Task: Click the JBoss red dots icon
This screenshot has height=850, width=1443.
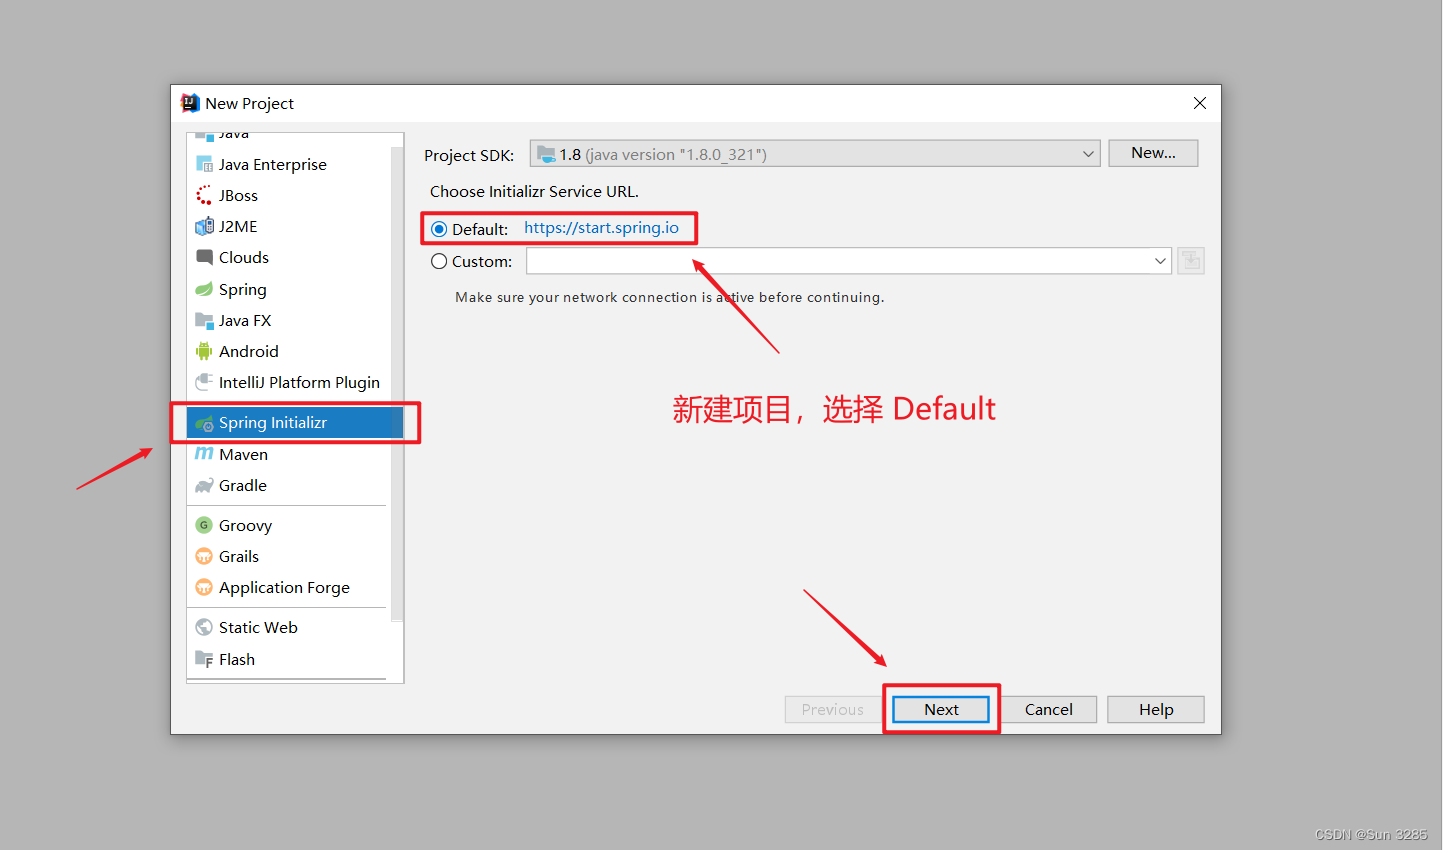Action: pyautogui.click(x=204, y=195)
